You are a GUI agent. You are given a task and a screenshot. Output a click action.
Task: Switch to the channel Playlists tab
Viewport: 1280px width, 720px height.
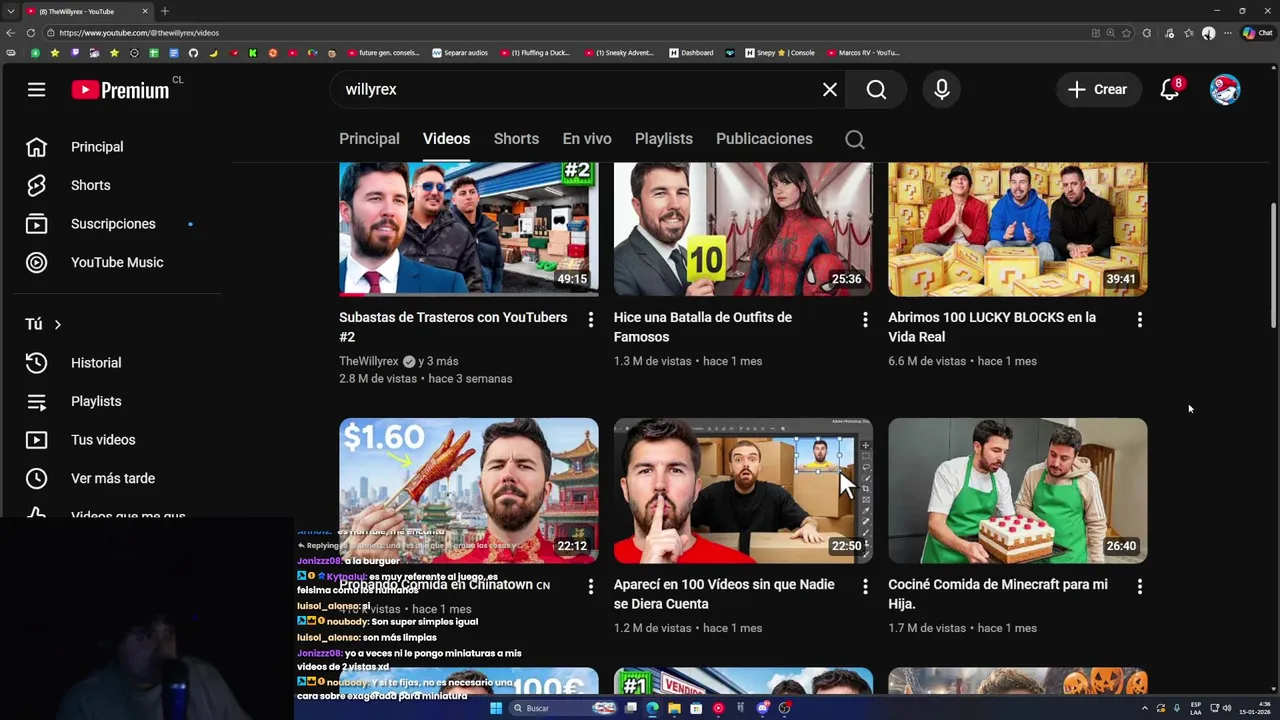pyautogui.click(x=663, y=139)
